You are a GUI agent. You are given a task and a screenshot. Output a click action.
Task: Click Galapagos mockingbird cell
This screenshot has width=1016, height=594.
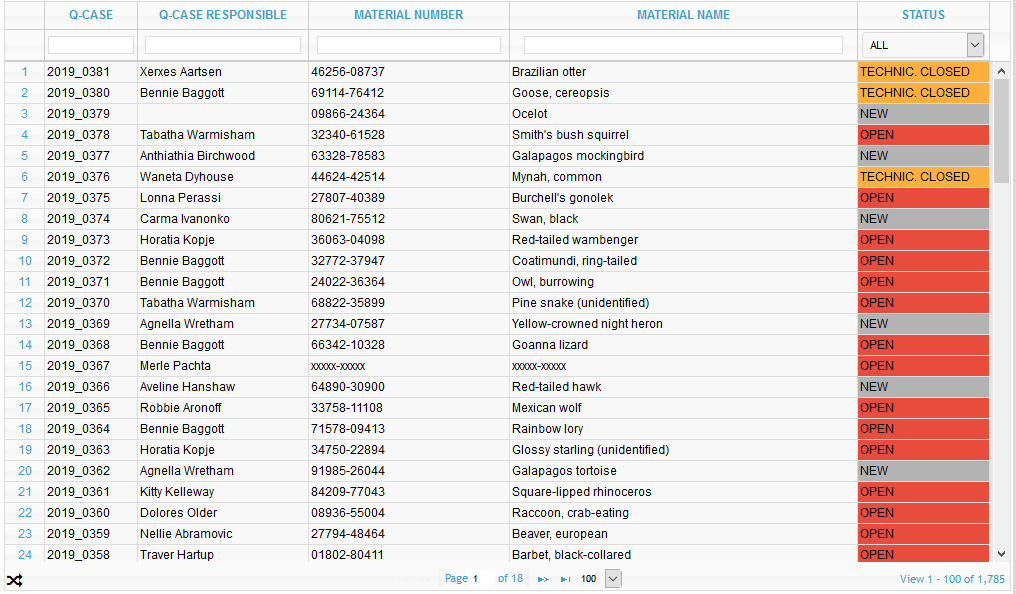point(684,156)
